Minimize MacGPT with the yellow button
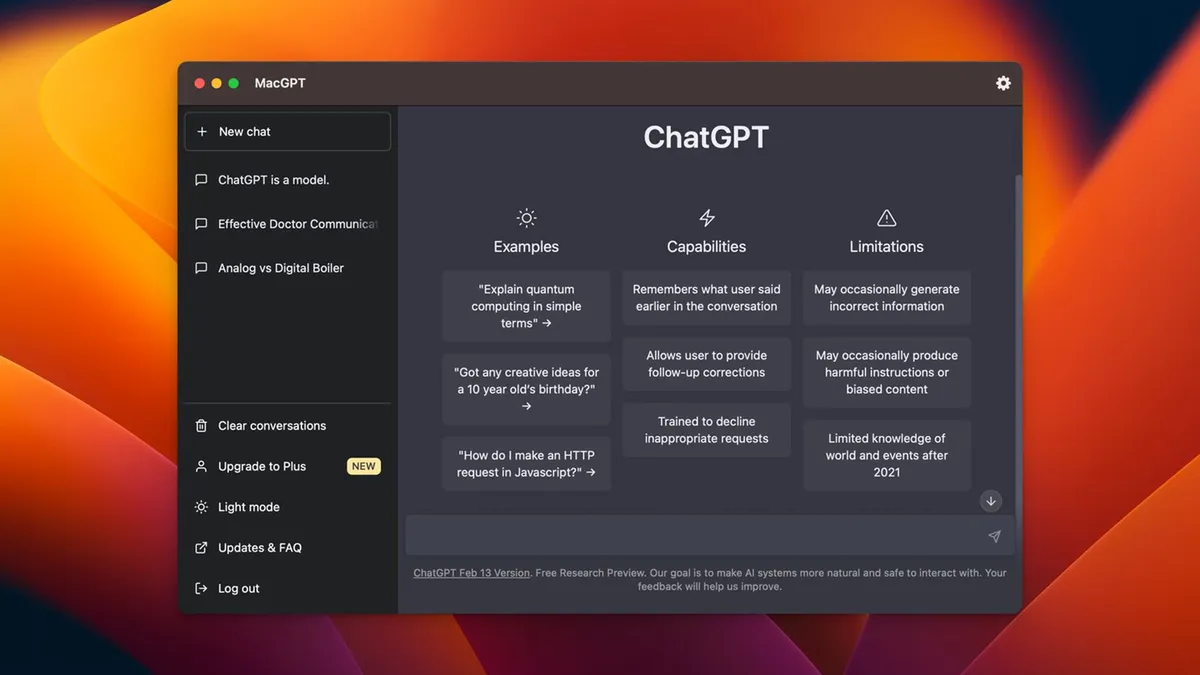1200x675 pixels. coord(216,83)
